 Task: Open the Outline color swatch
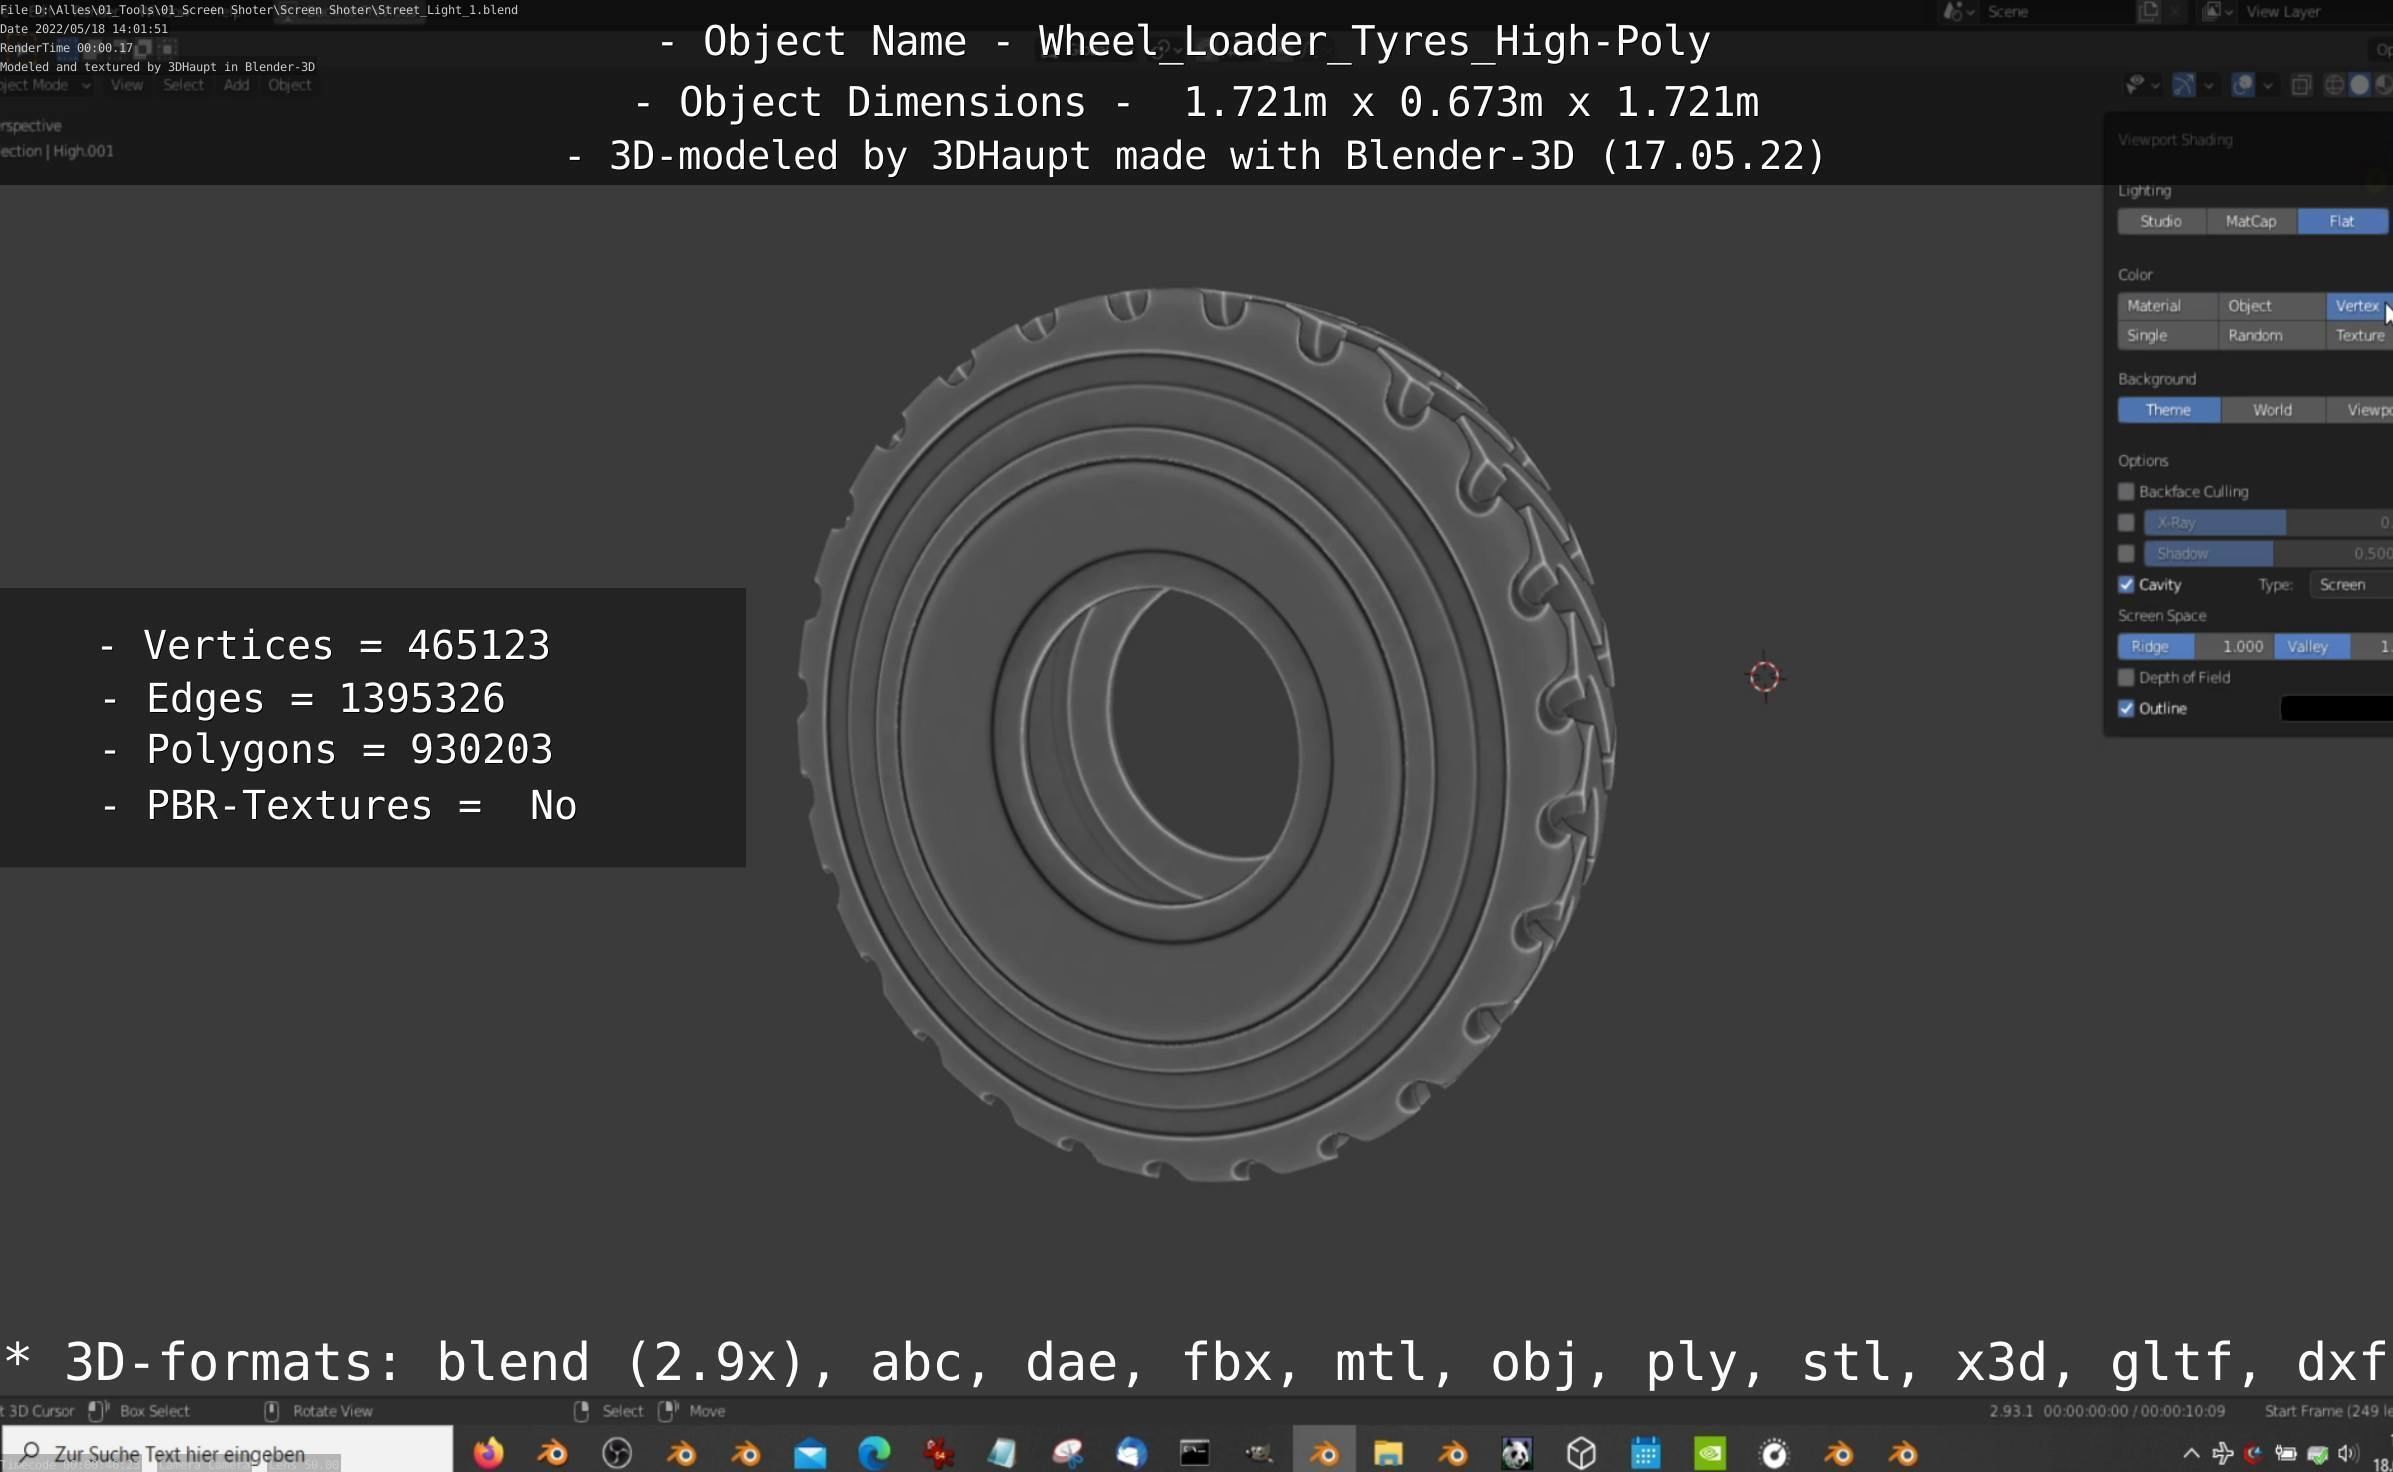point(2336,708)
